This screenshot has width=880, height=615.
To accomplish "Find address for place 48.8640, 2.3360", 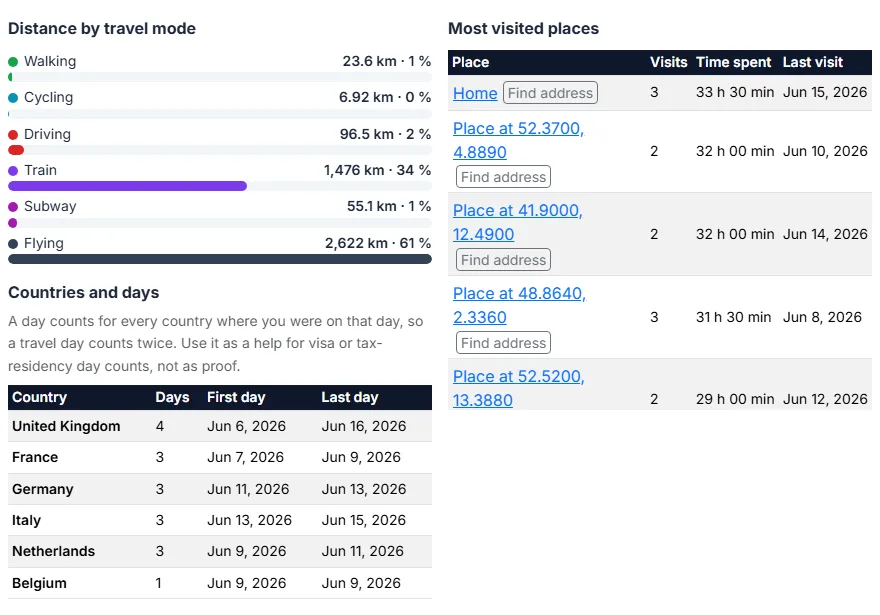I will pyautogui.click(x=503, y=343).
